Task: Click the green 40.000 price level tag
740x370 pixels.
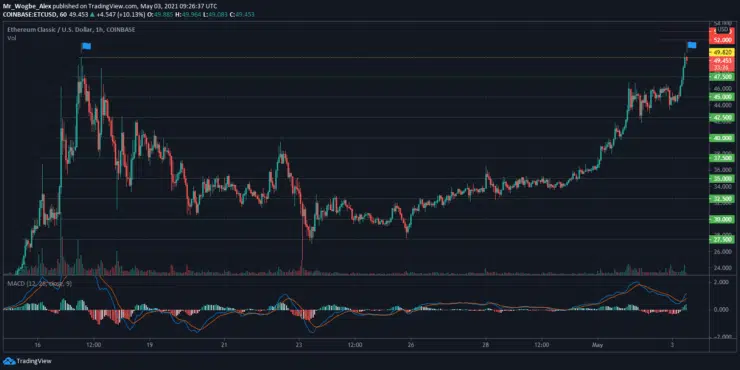Action: pos(721,138)
